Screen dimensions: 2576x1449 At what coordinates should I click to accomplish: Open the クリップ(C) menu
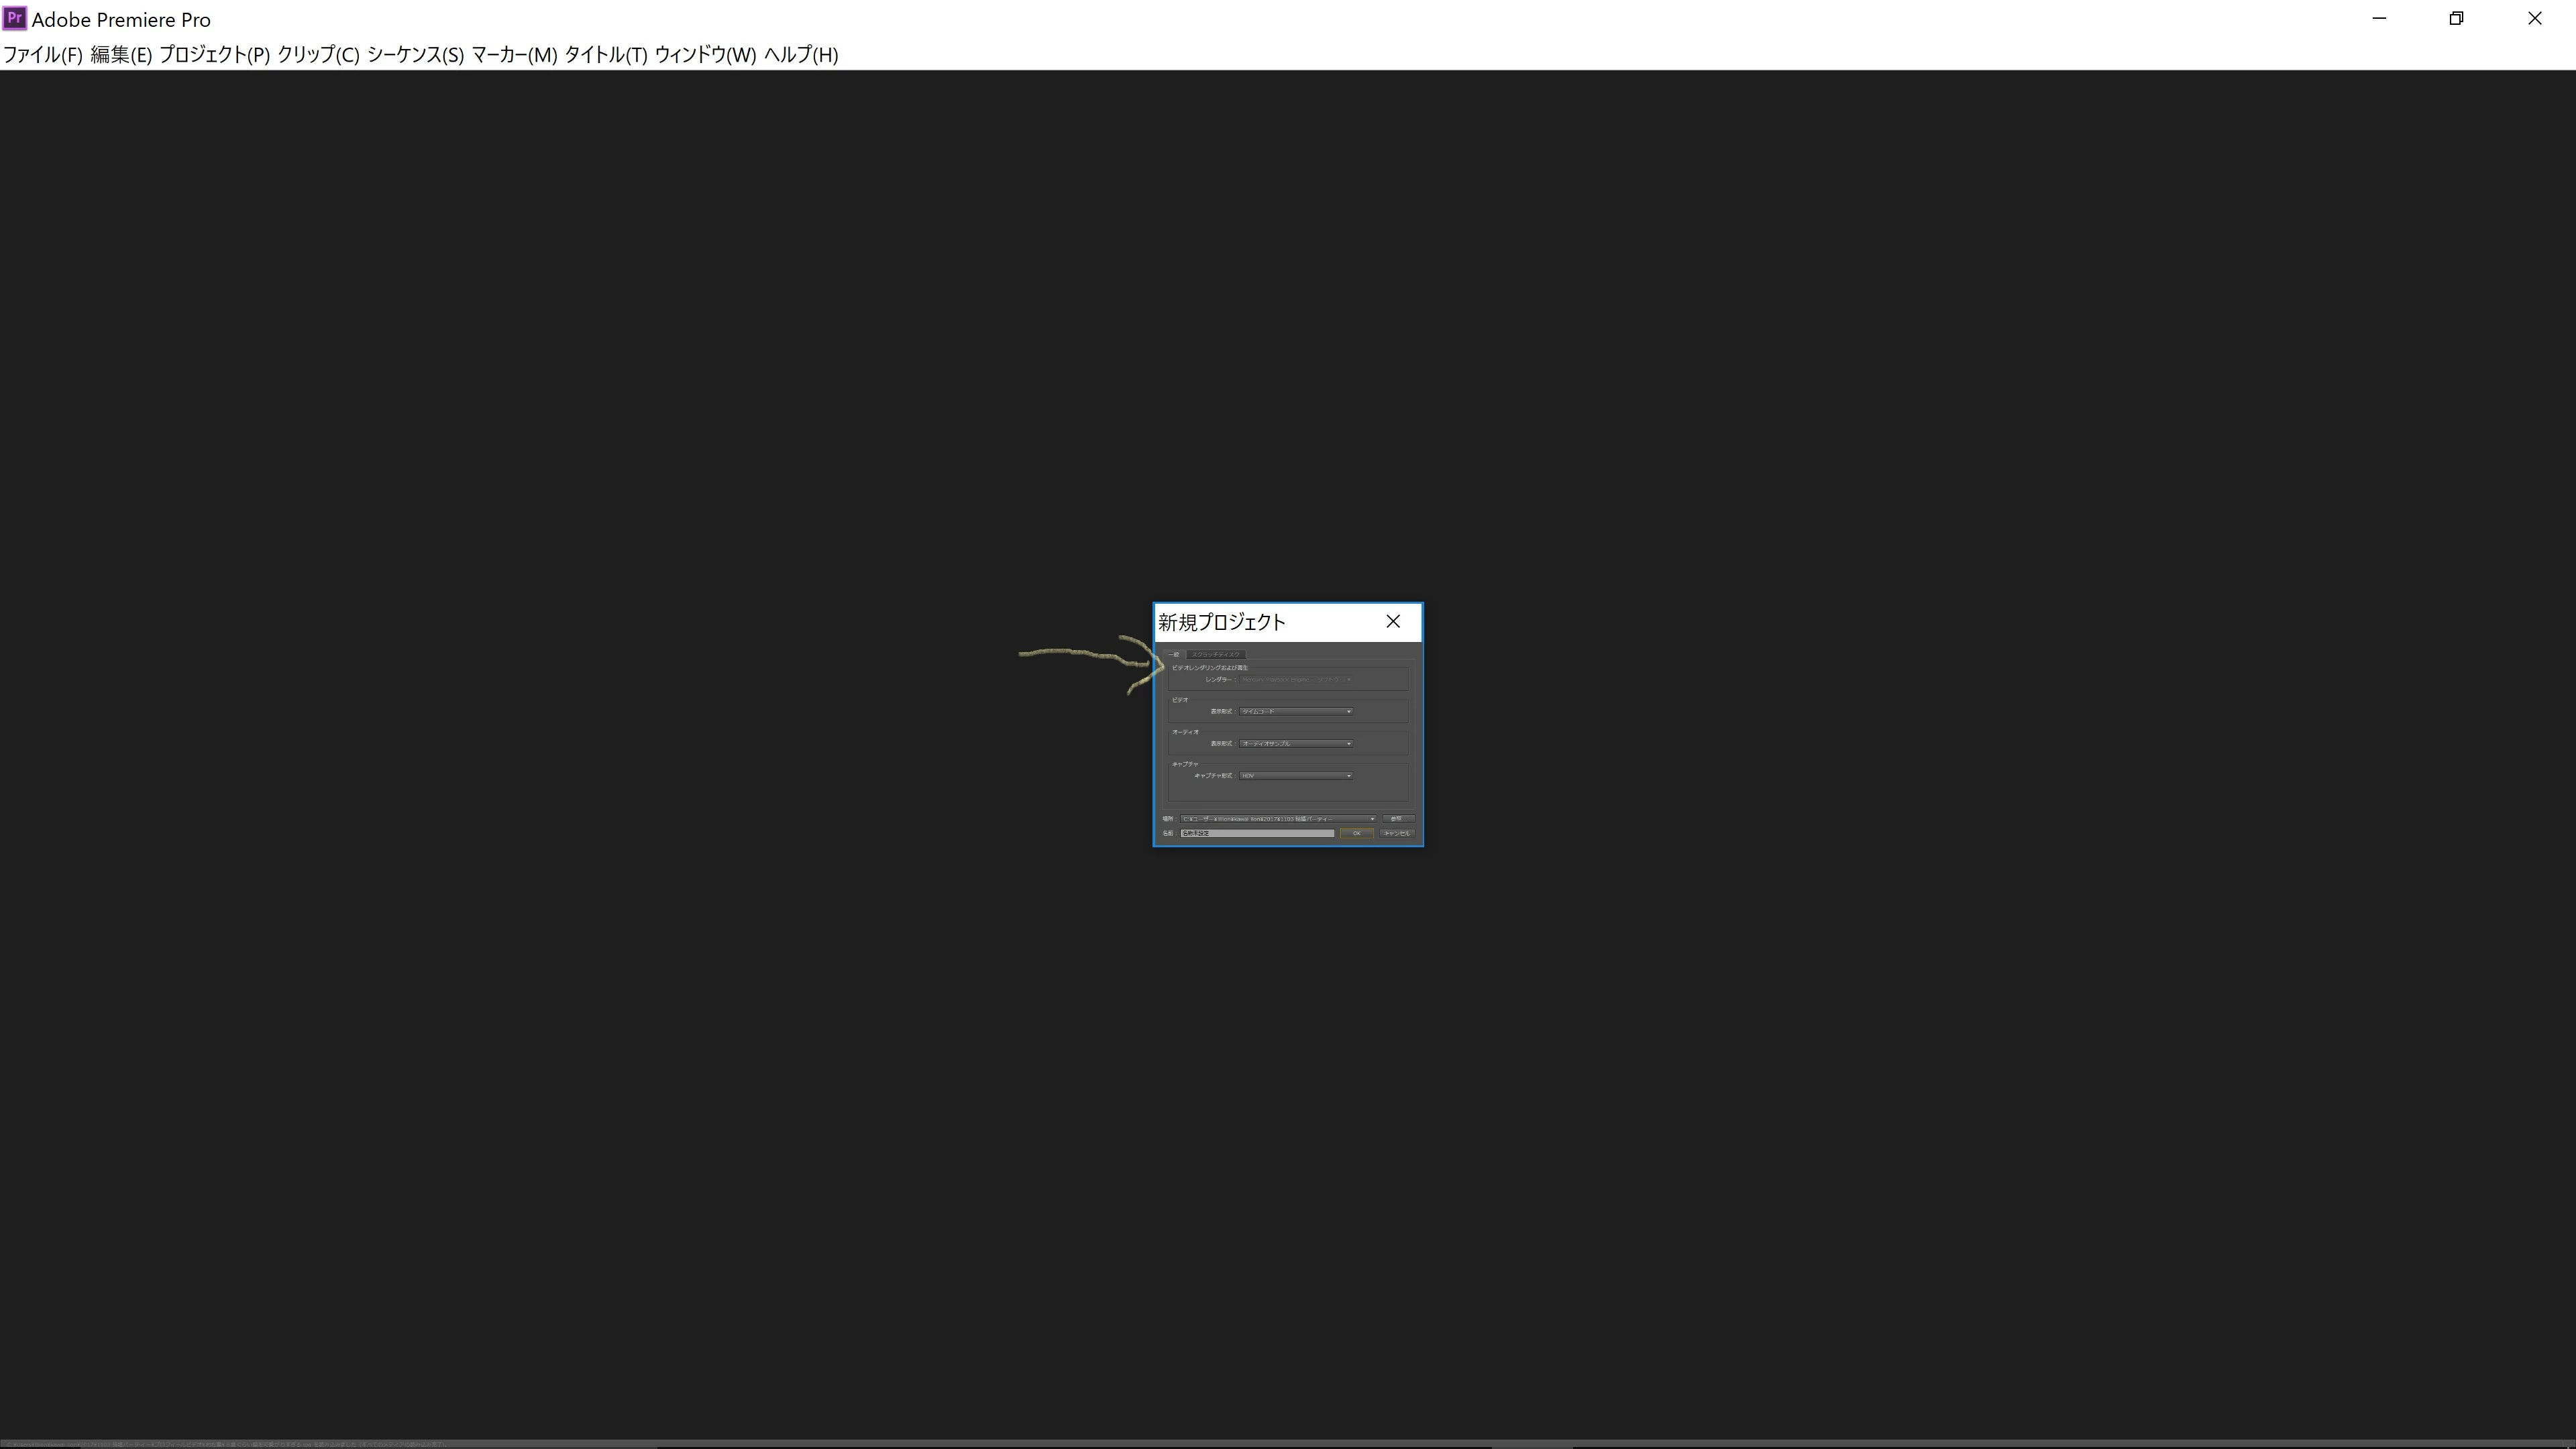tap(317, 55)
